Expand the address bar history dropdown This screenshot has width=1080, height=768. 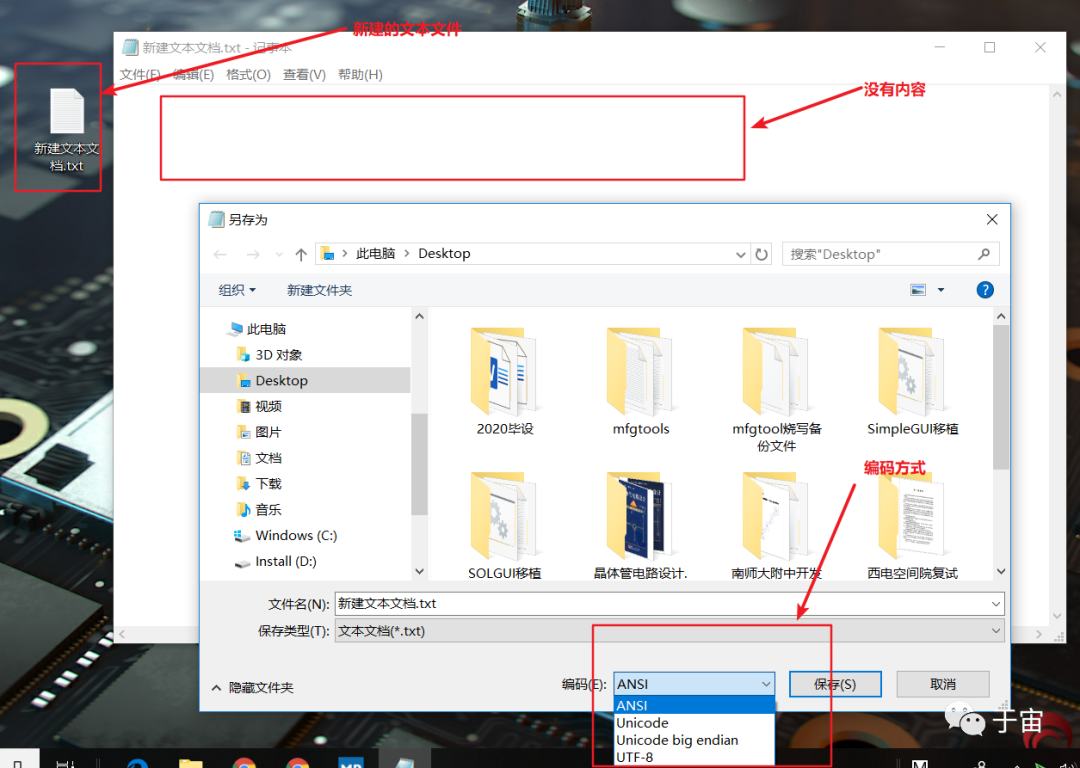740,254
